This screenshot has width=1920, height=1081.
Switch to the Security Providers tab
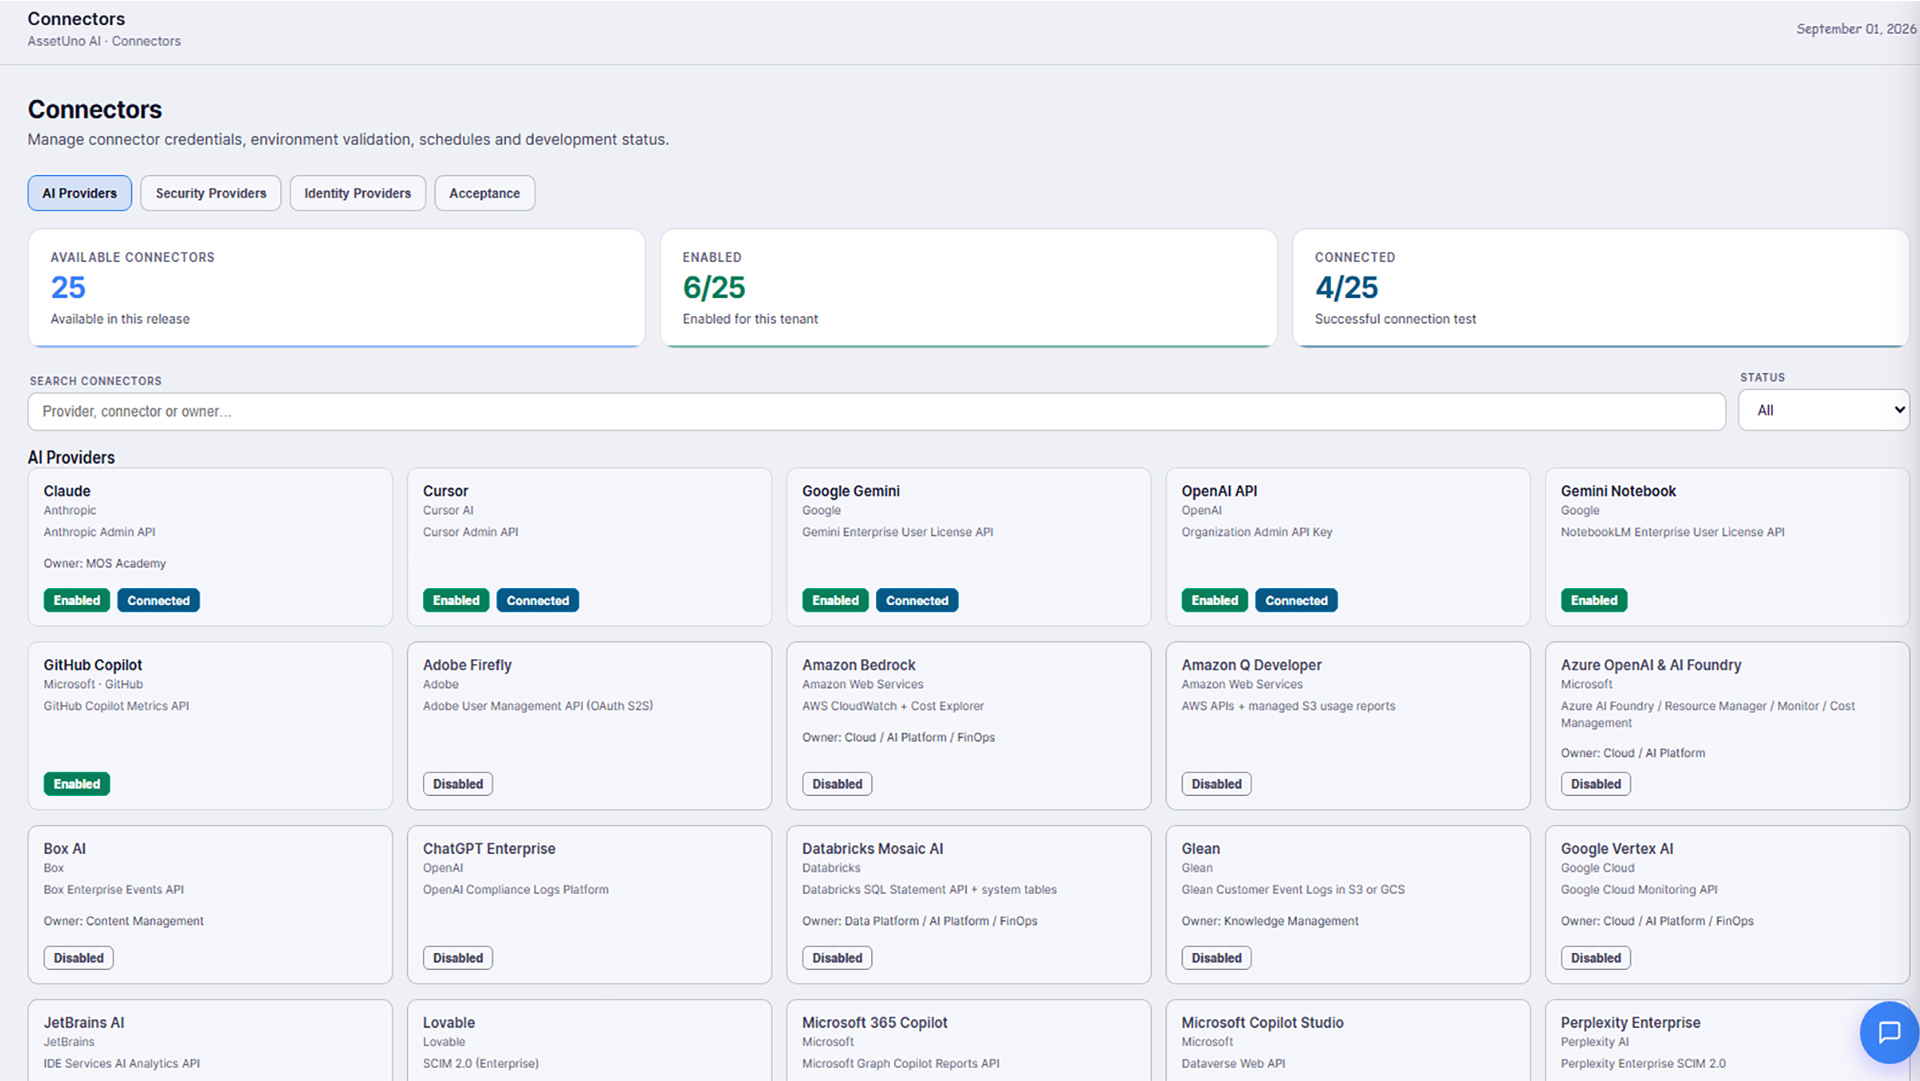pos(211,193)
